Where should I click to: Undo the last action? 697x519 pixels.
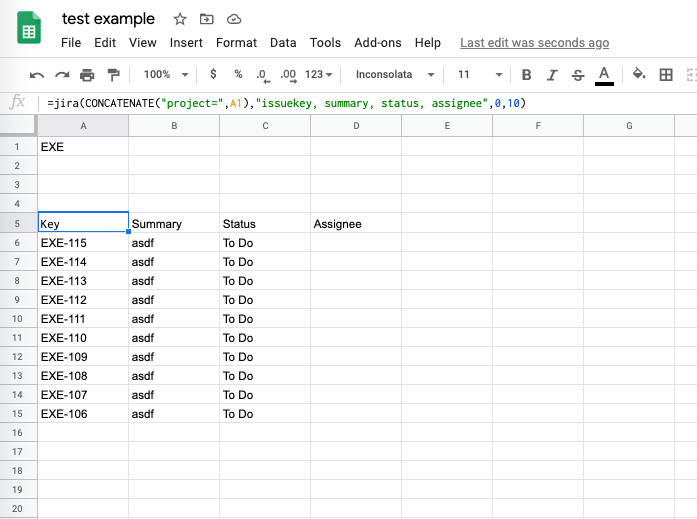[x=37, y=75]
